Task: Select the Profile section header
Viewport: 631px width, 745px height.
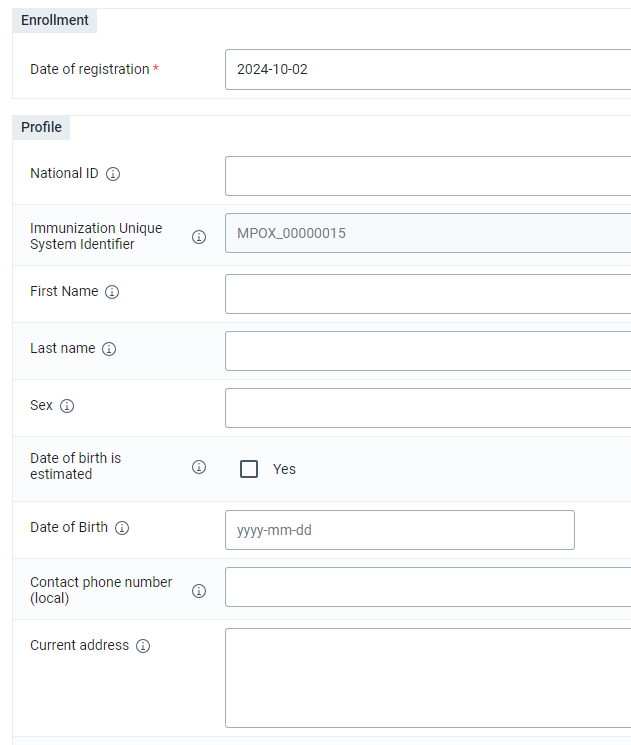Action: click(41, 127)
